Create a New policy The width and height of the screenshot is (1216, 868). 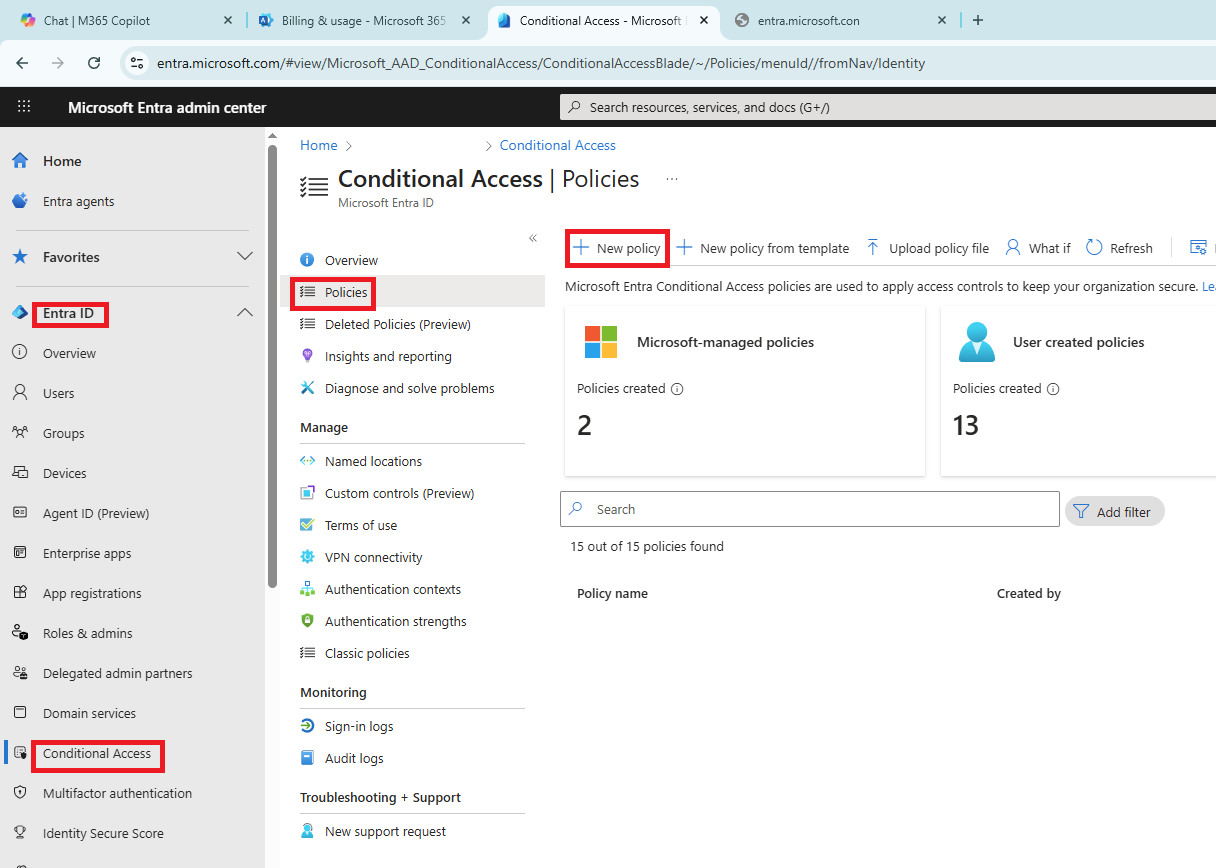pos(616,247)
